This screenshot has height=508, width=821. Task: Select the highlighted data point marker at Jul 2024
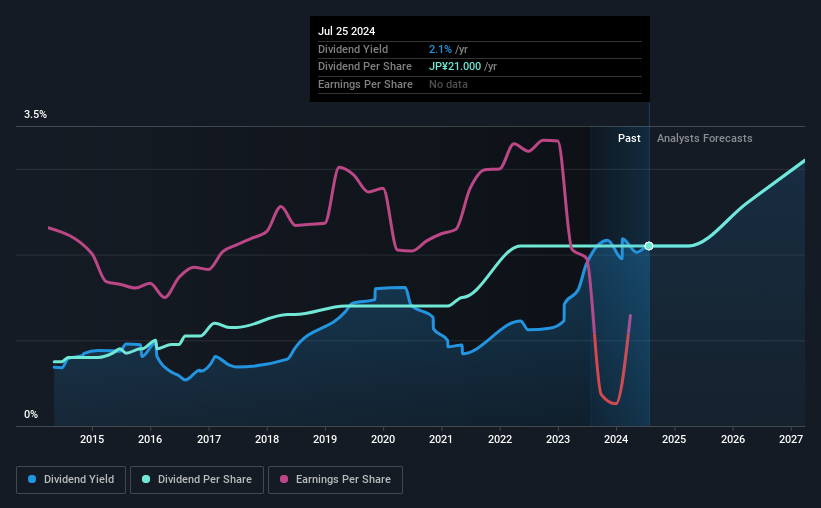pos(649,246)
